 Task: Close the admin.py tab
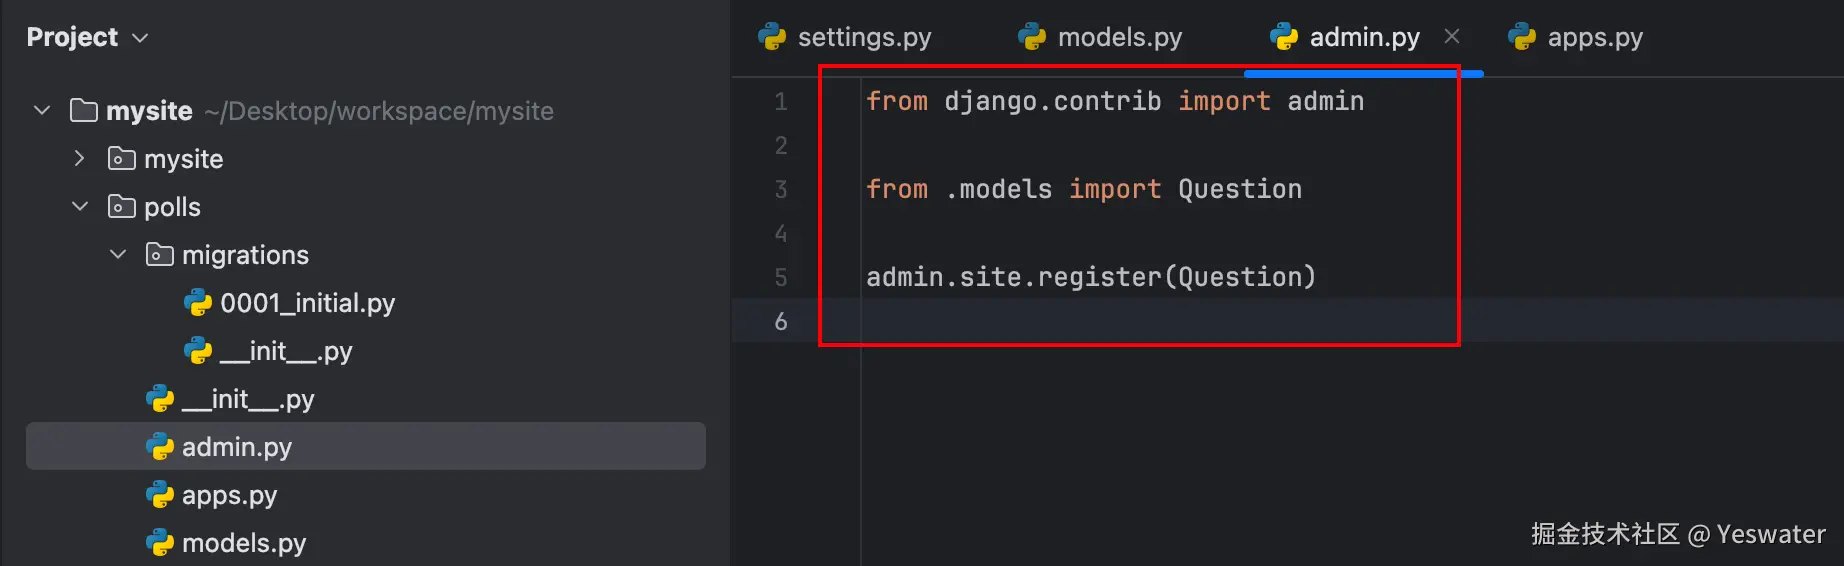coord(1452,37)
